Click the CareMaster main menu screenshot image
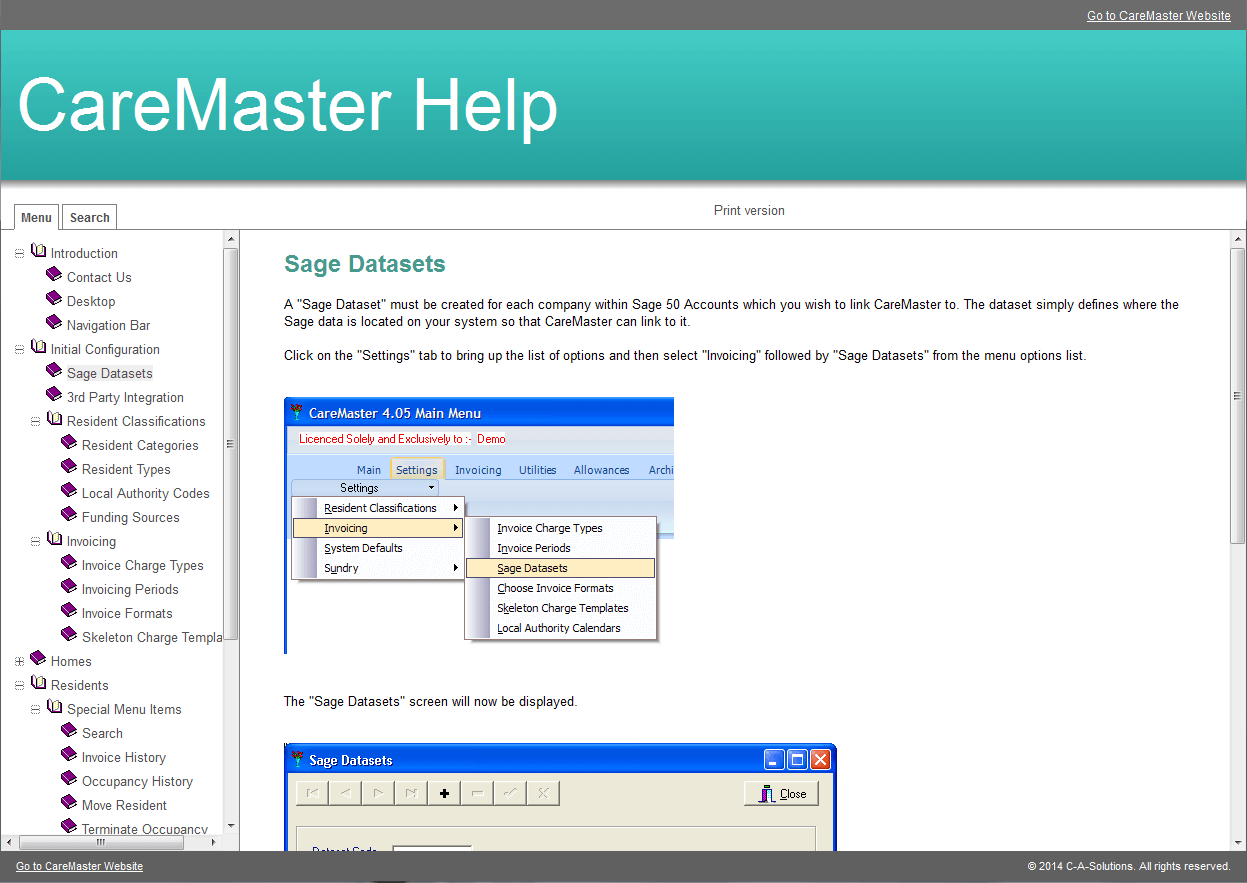Image resolution: width=1247 pixels, height=883 pixels. click(479, 526)
